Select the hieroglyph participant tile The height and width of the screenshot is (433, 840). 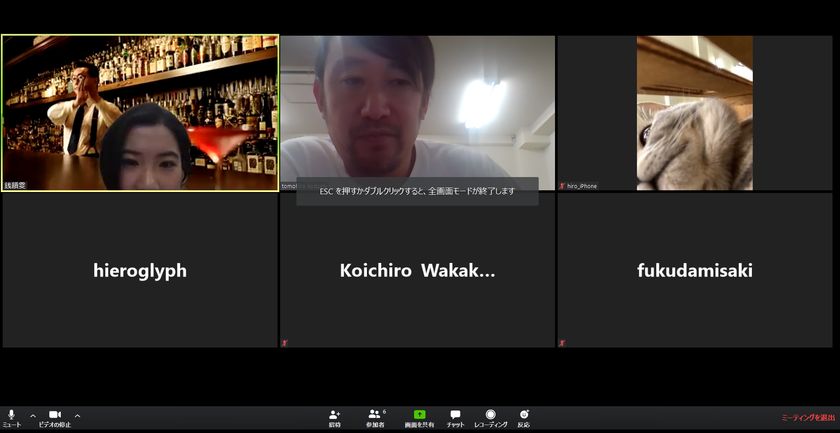pyautogui.click(x=140, y=270)
